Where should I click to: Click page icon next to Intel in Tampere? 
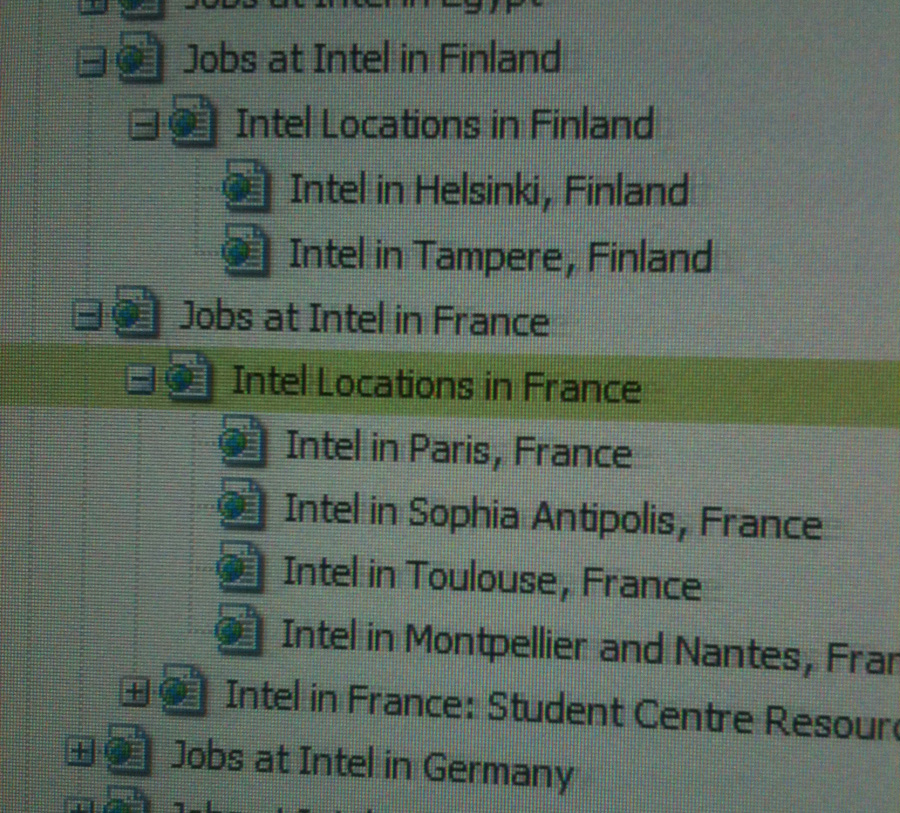point(245,251)
